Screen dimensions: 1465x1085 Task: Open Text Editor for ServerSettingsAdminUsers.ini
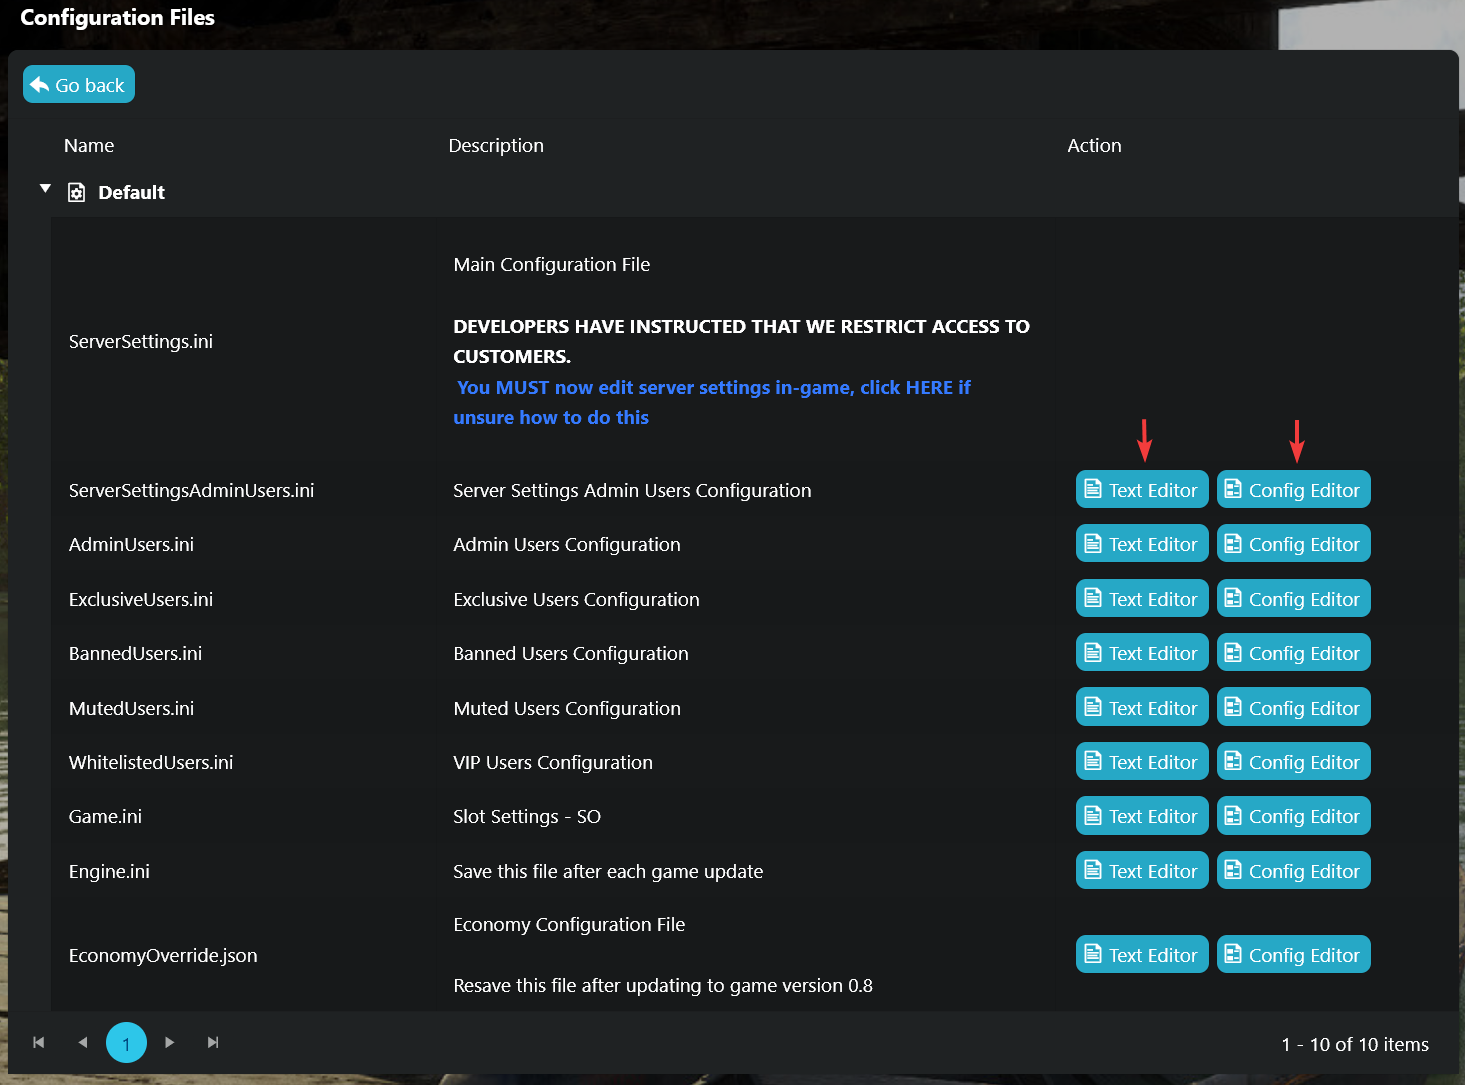pos(1141,490)
